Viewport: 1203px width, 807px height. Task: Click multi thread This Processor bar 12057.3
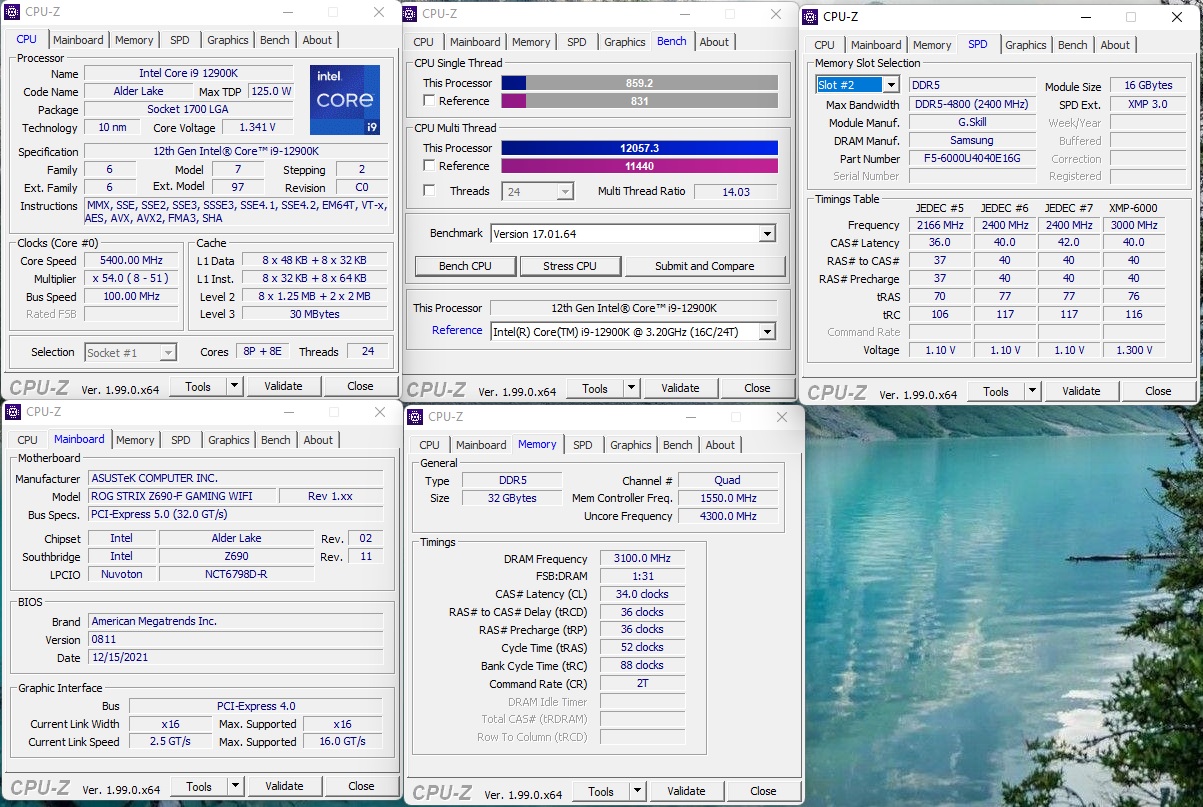click(639, 148)
